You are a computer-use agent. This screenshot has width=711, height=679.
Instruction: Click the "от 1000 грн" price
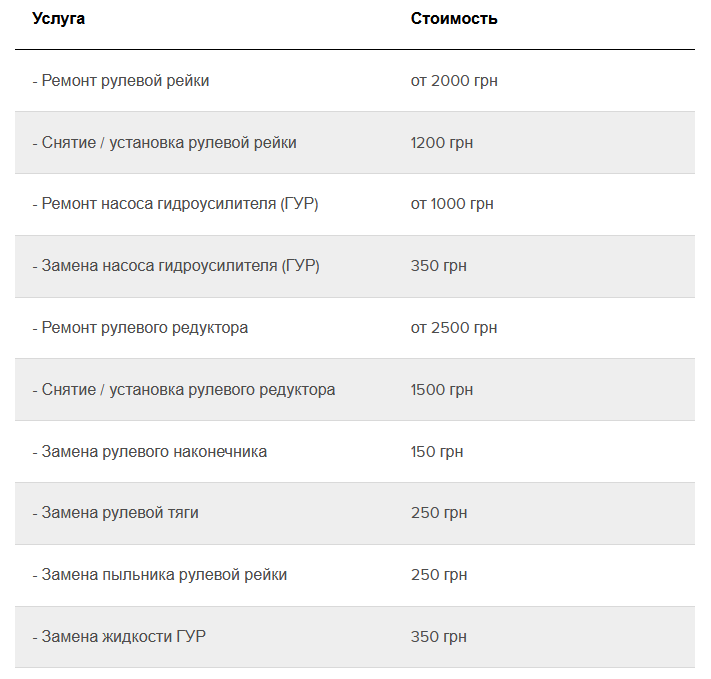[452, 204]
